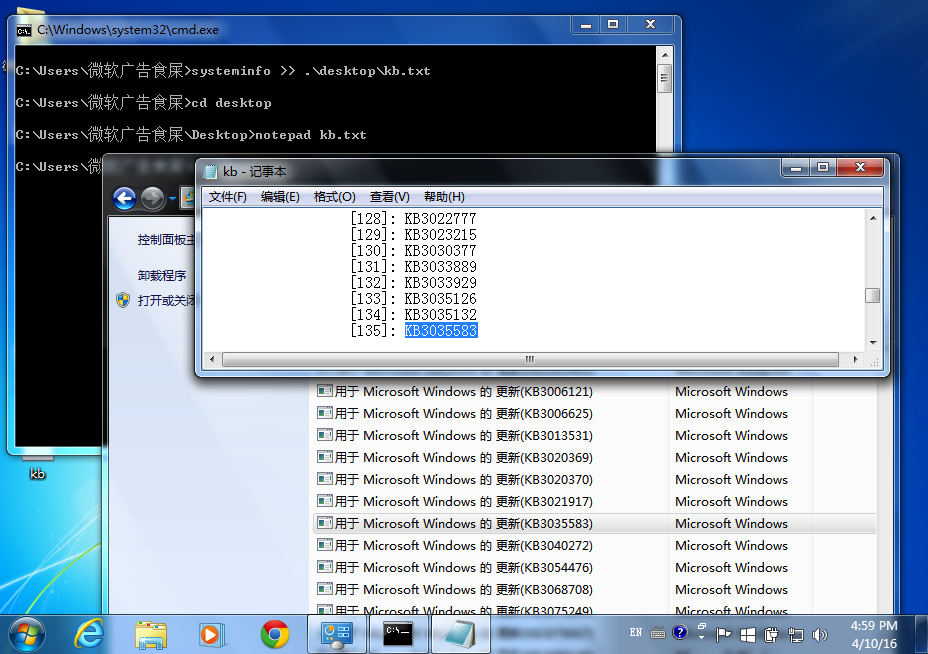Click line [130]: KB3030377 in Notepad
The width and height of the screenshot is (928, 654).
(413, 250)
